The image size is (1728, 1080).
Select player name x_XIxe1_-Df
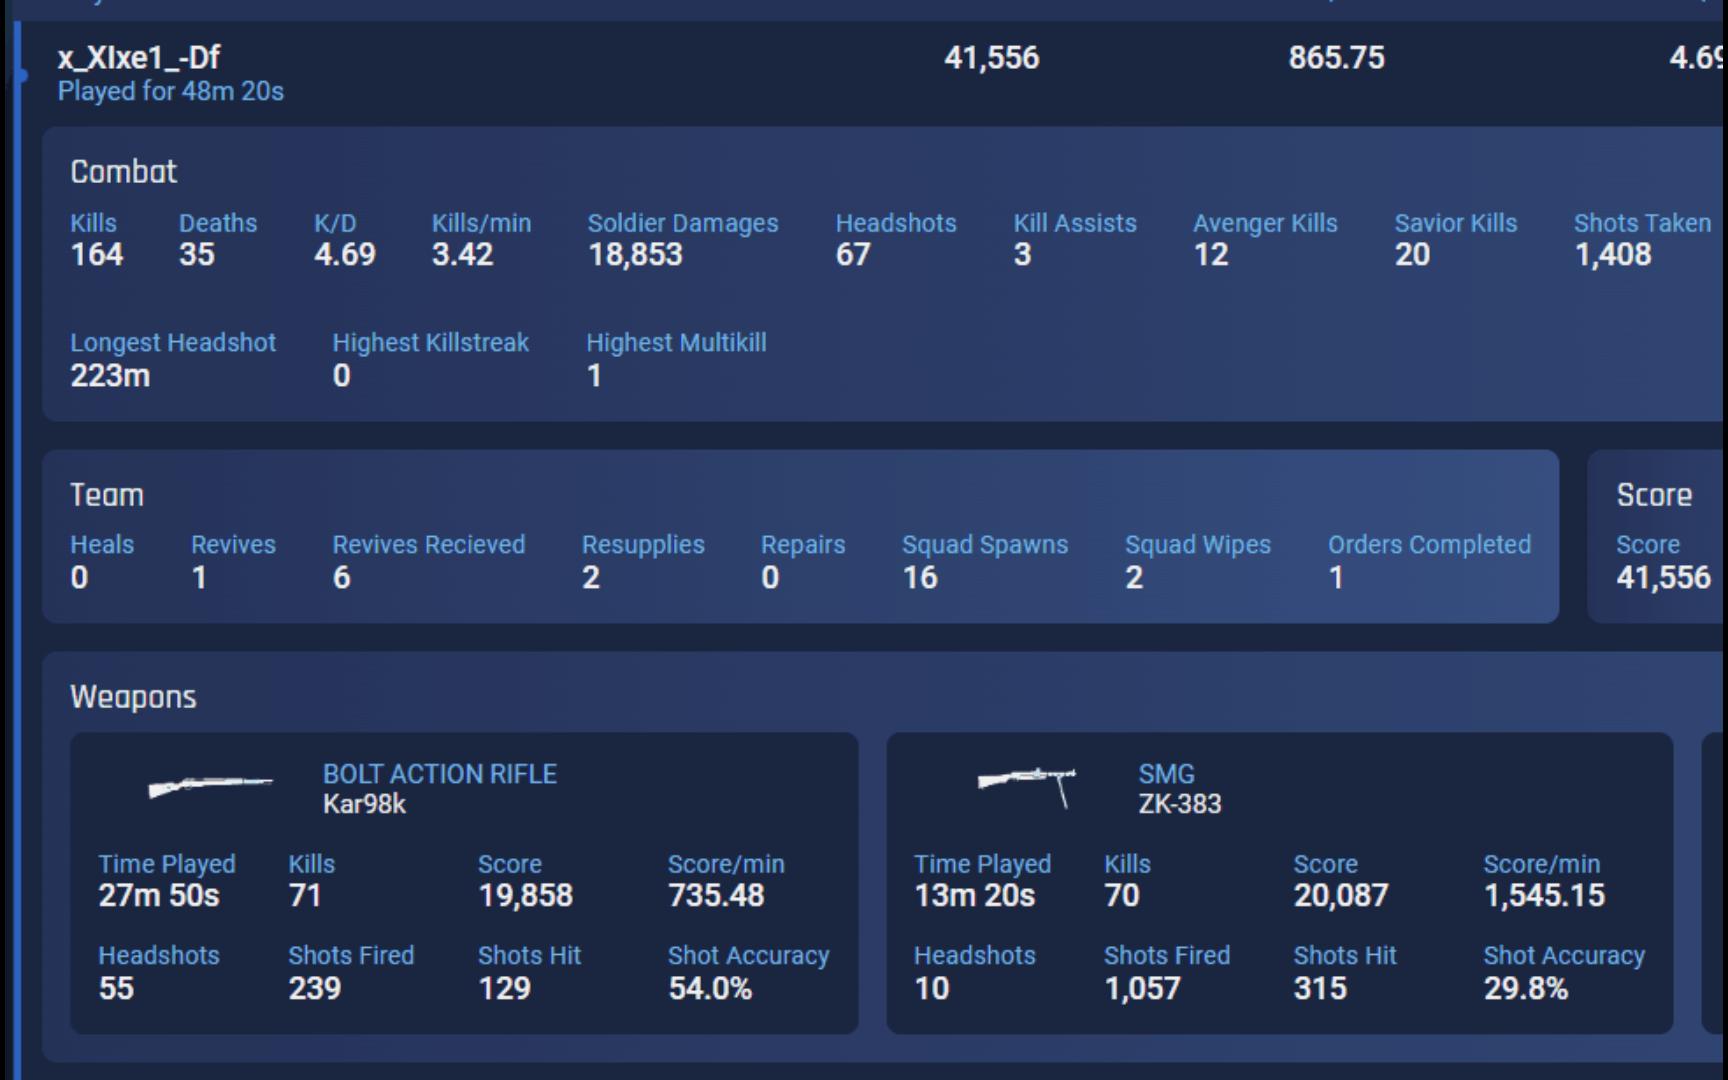pyautogui.click(x=139, y=57)
